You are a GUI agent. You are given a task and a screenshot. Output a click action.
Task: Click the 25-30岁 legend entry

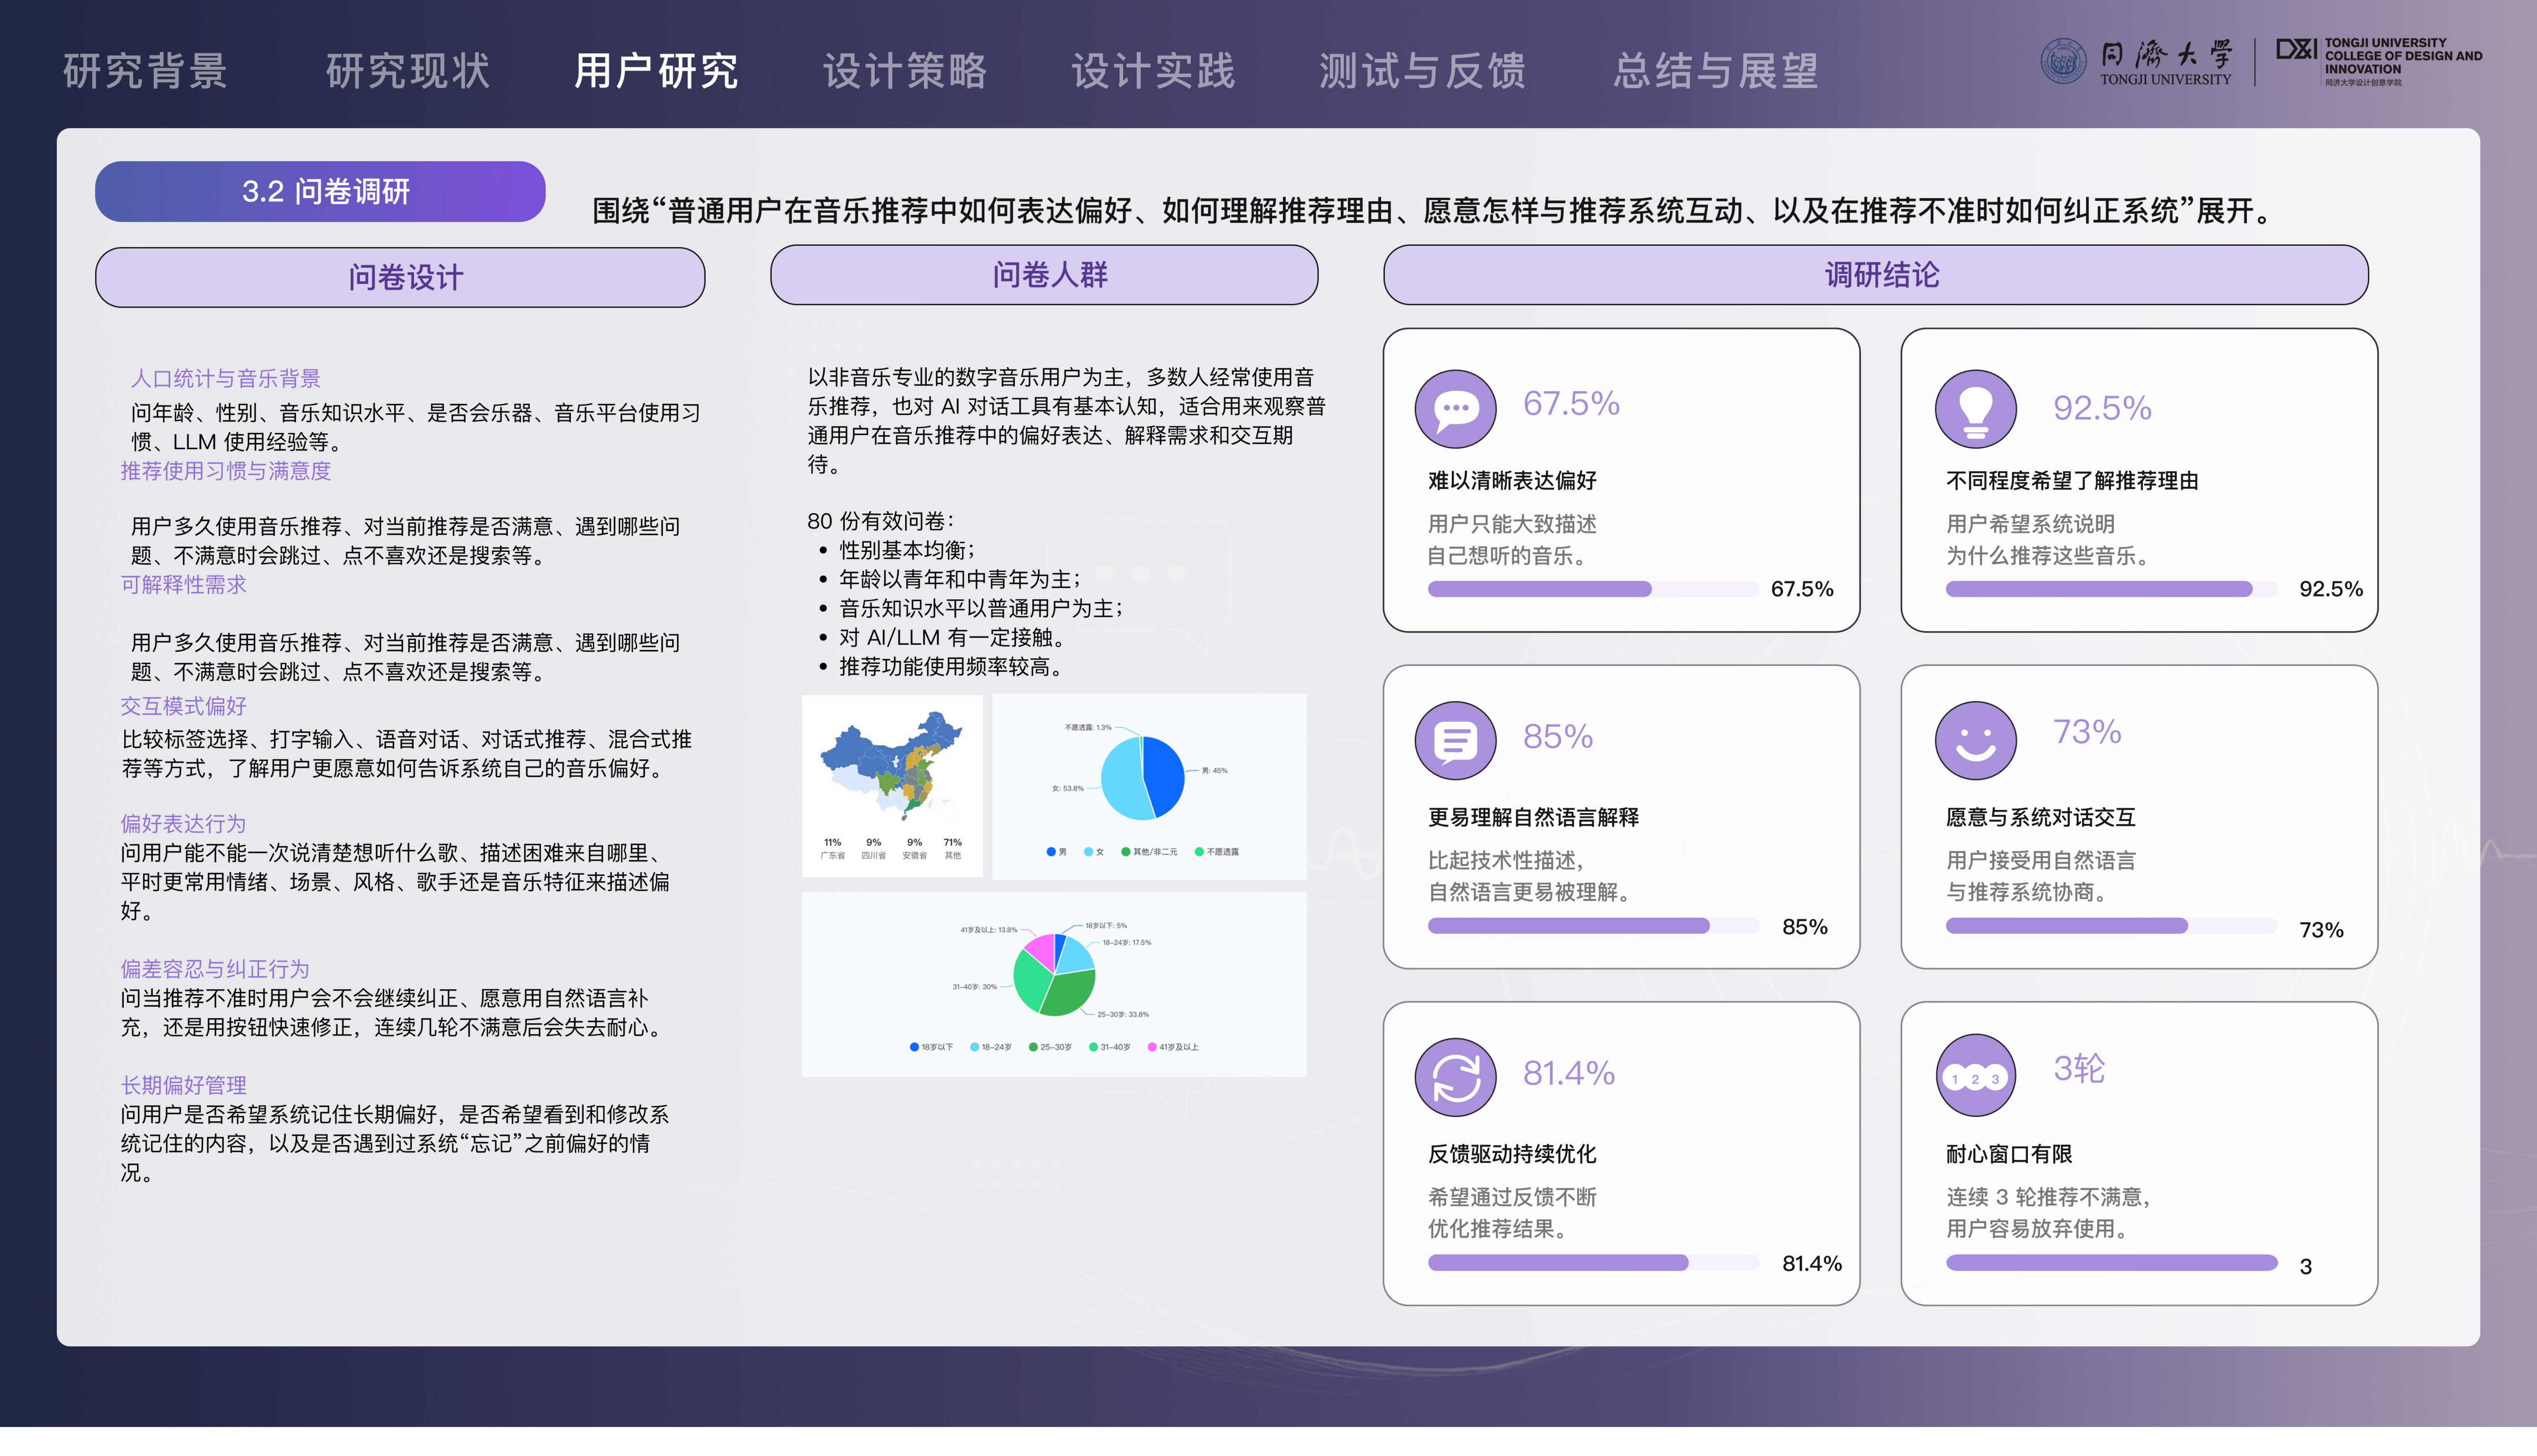click(1050, 1047)
